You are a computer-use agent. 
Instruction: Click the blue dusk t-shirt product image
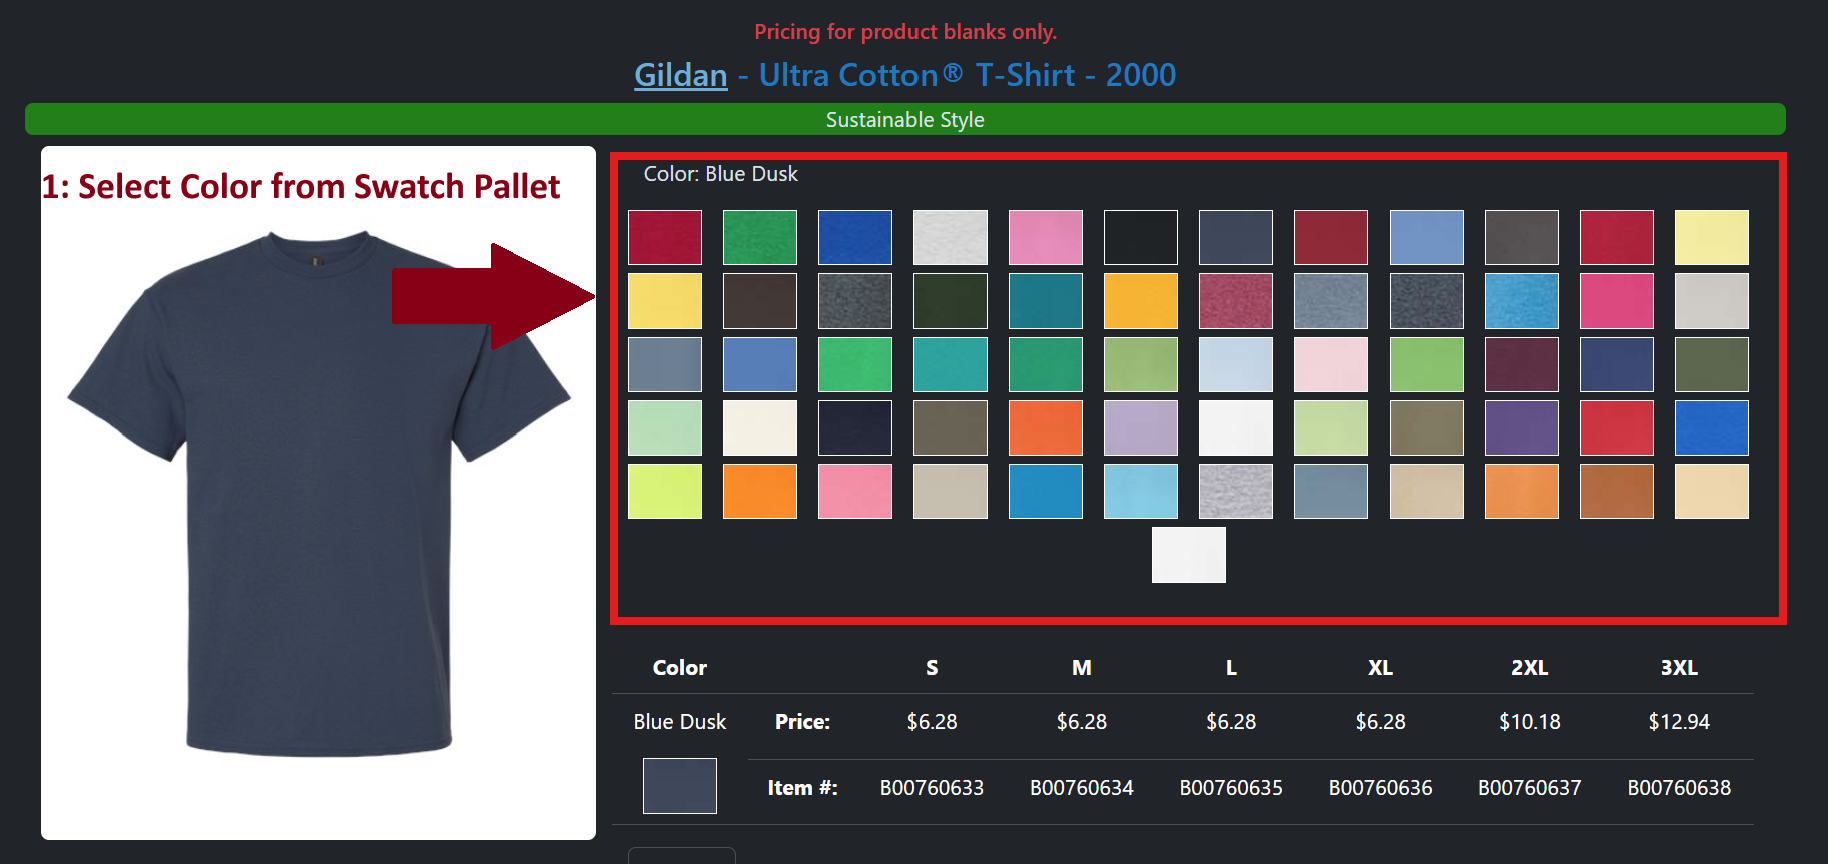point(318,493)
